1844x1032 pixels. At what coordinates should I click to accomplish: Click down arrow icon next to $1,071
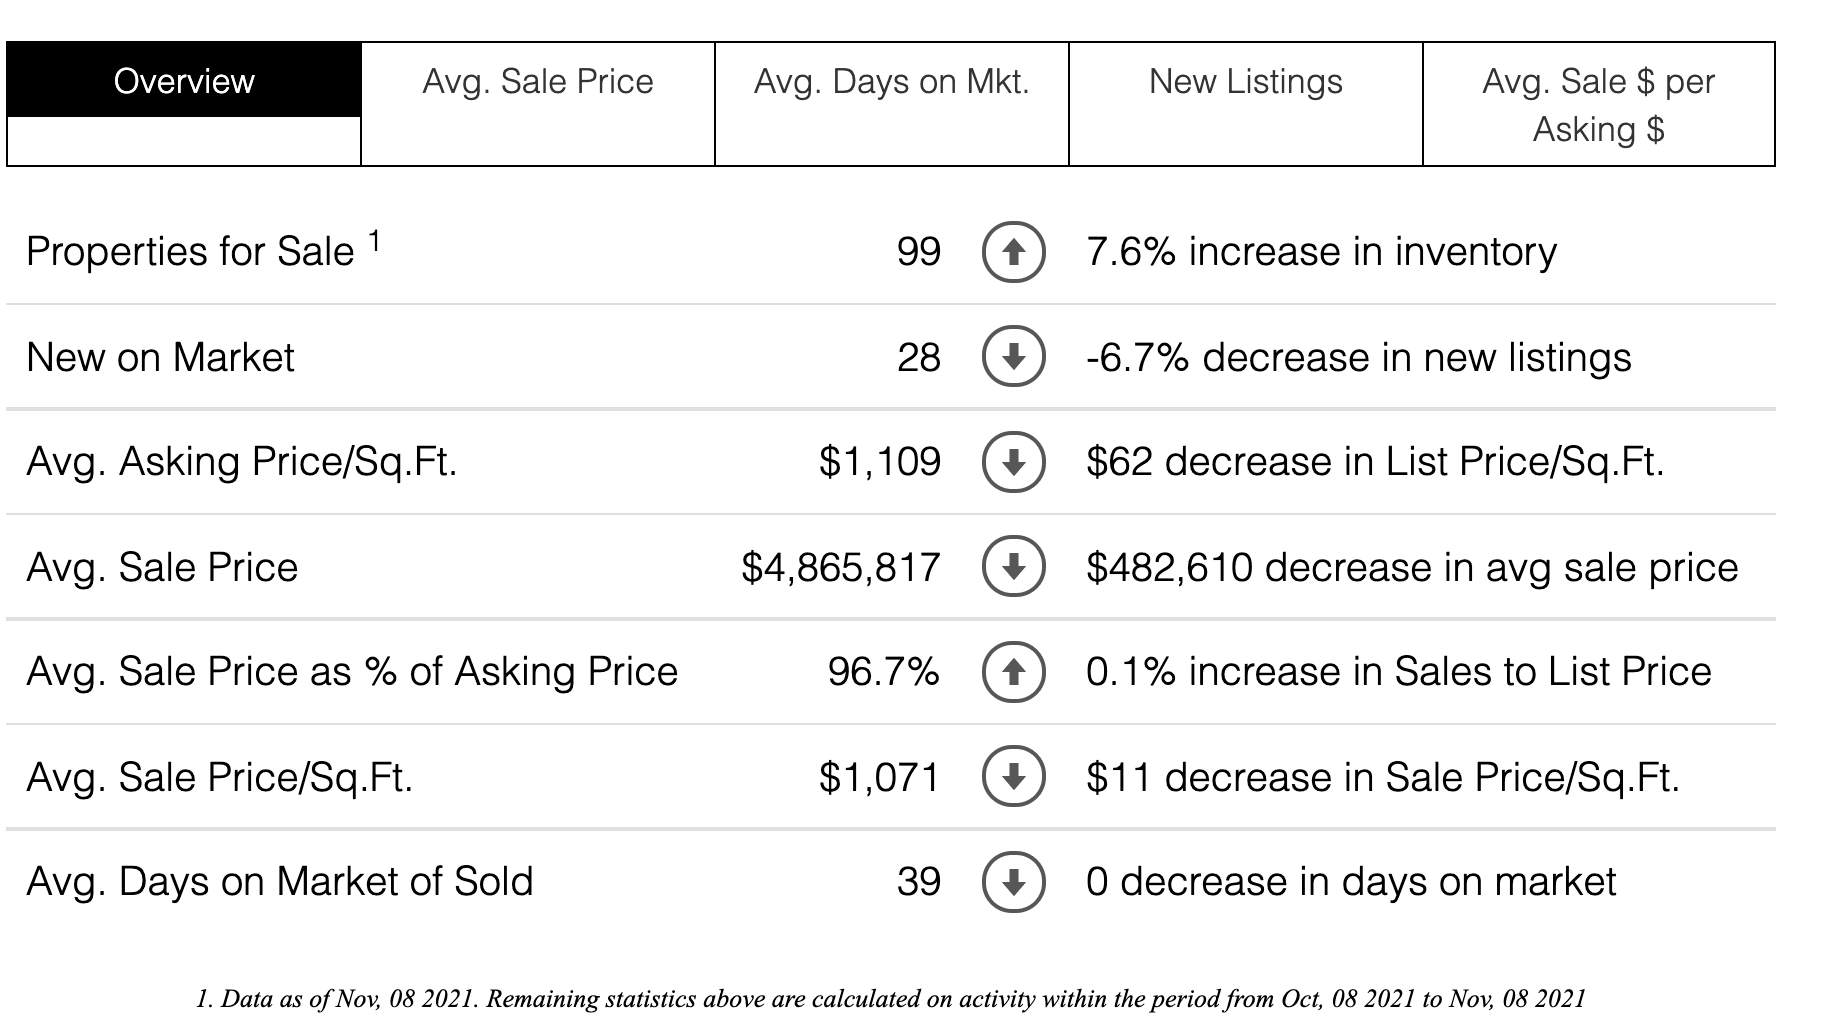[x=1013, y=777]
